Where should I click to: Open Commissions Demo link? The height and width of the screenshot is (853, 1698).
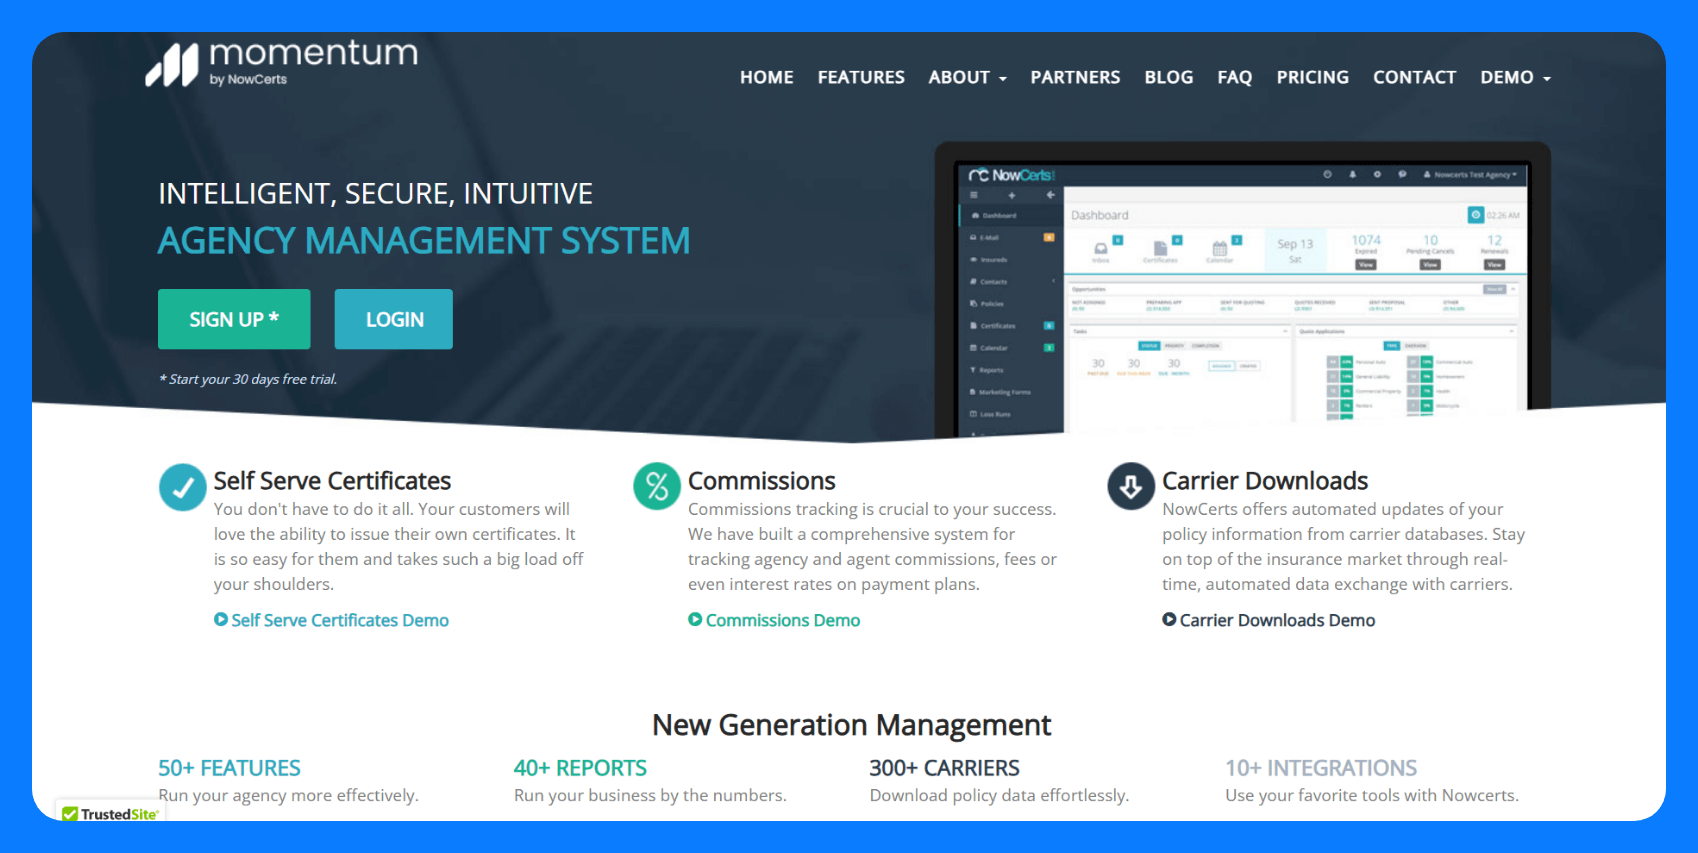tap(783, 620)
